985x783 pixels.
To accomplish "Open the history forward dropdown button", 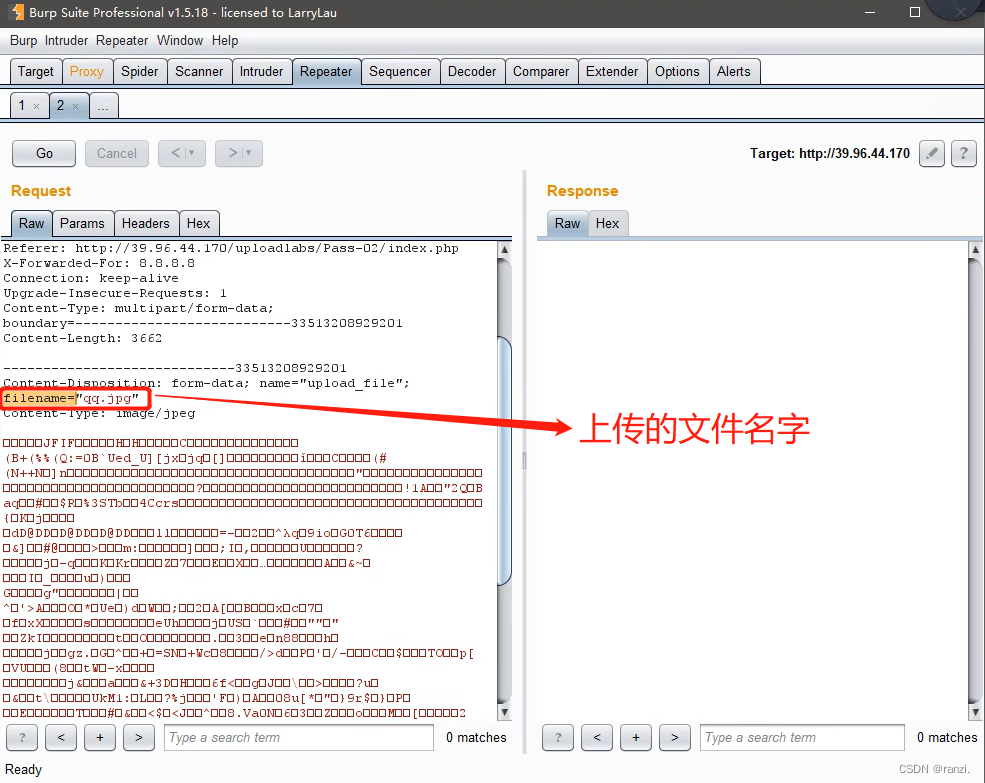I will pyautogui.click(x=239, y=153).
